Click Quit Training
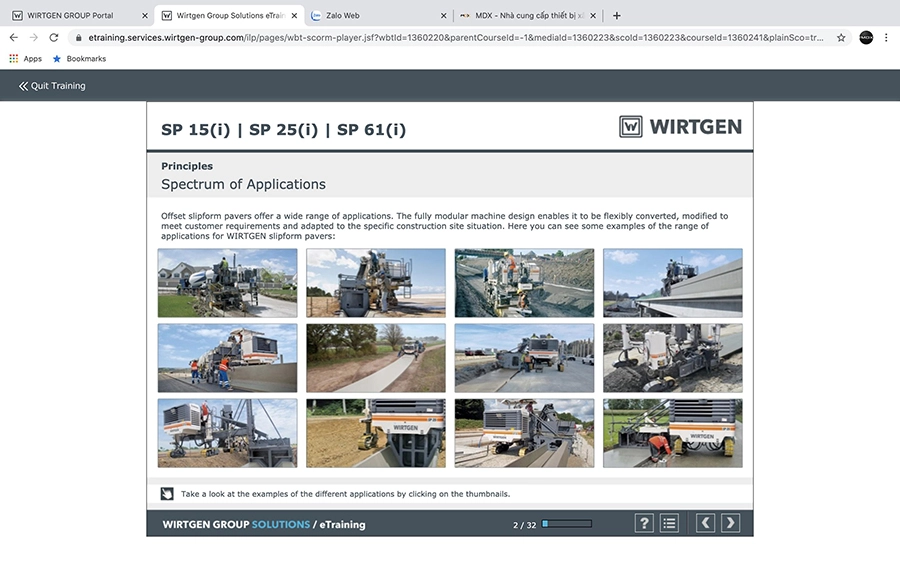The height and width of the screenshot is (563, 900). coord(52,86)
